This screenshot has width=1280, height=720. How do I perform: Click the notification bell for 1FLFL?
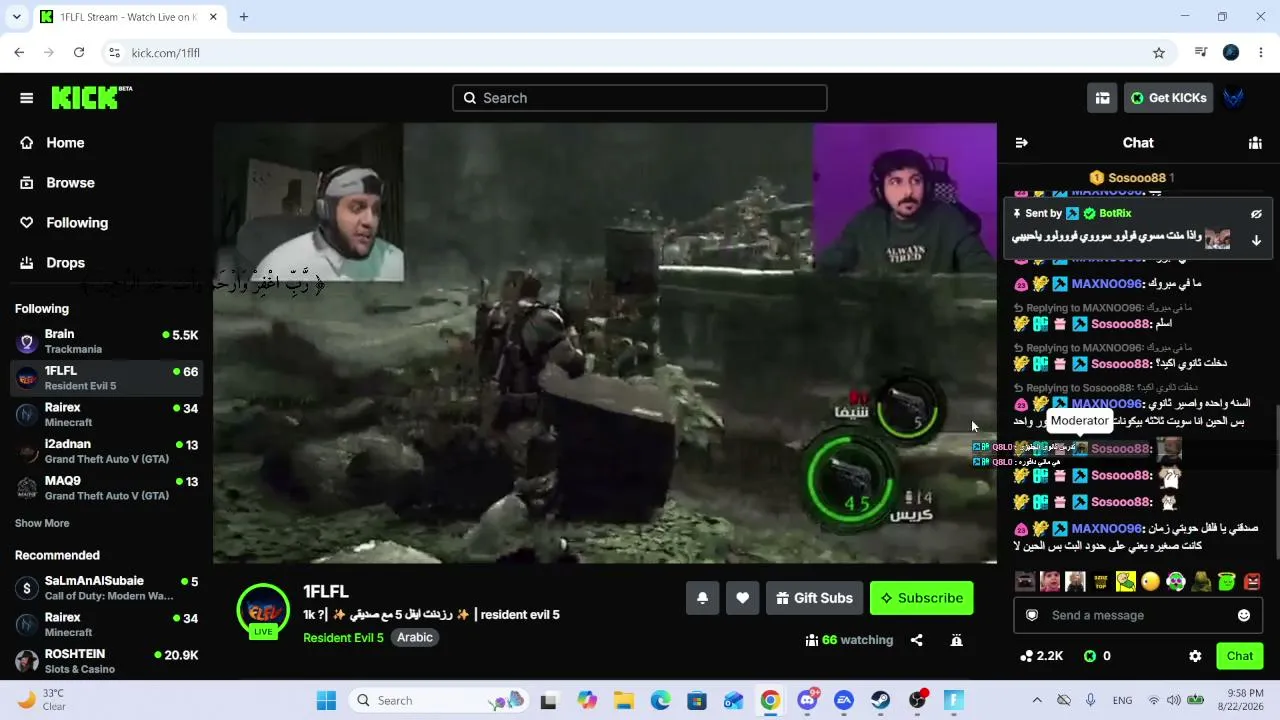(702, 598)
